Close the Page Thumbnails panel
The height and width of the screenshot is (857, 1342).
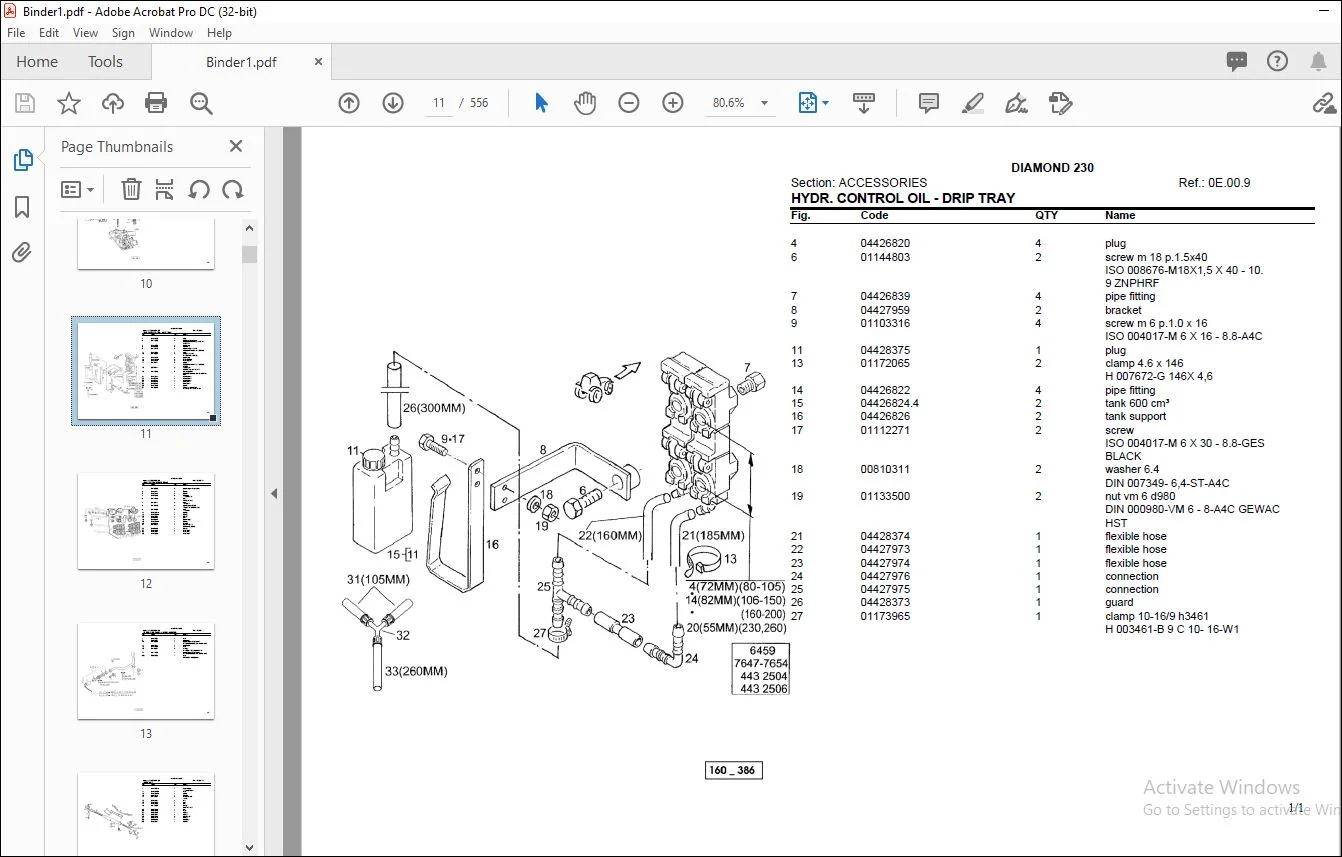(x=236, y=146)
